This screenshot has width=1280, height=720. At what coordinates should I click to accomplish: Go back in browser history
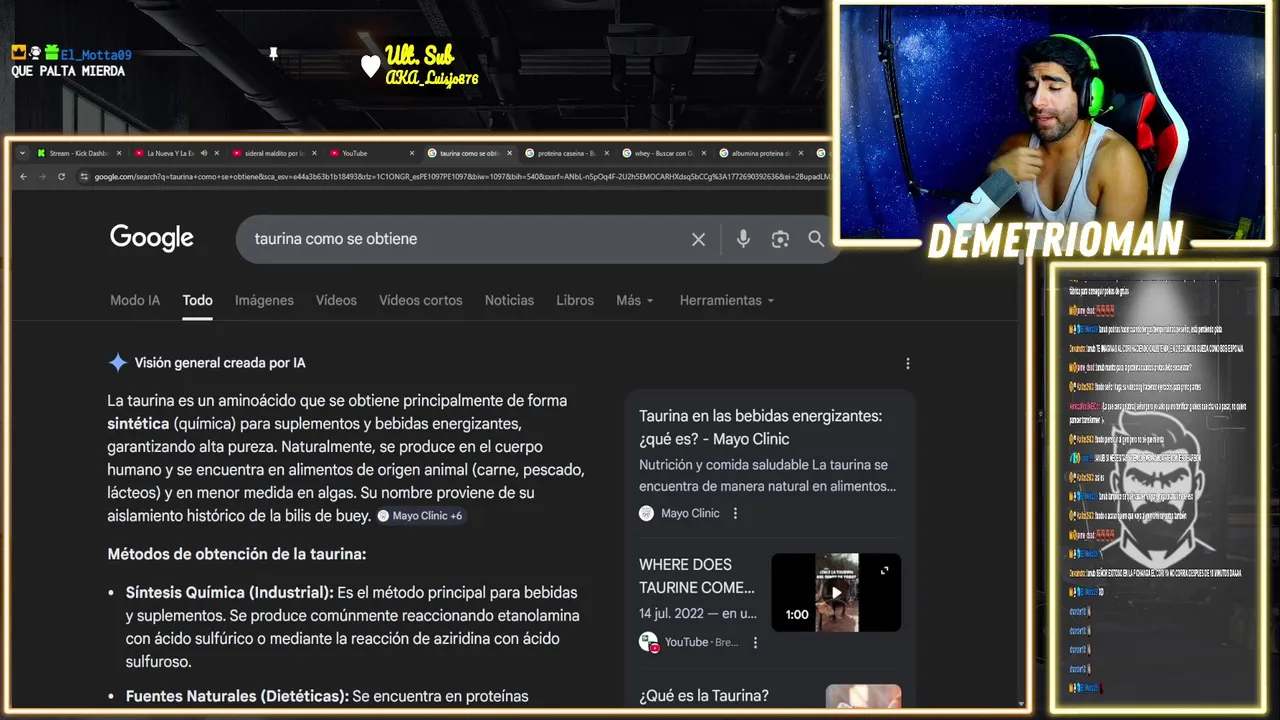tap(24, 177)
